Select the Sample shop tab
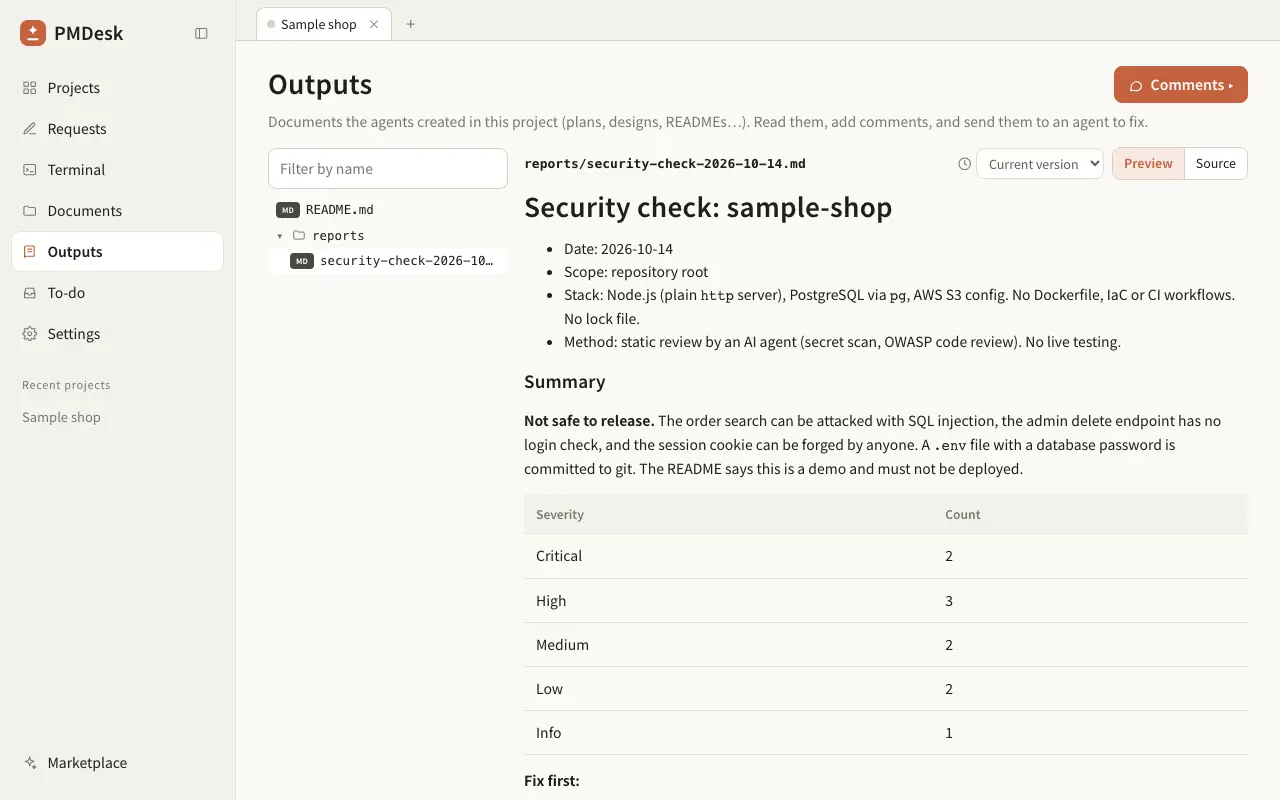Image resolution: width=1280 pixels, height=800 pixels. (323, 24)
